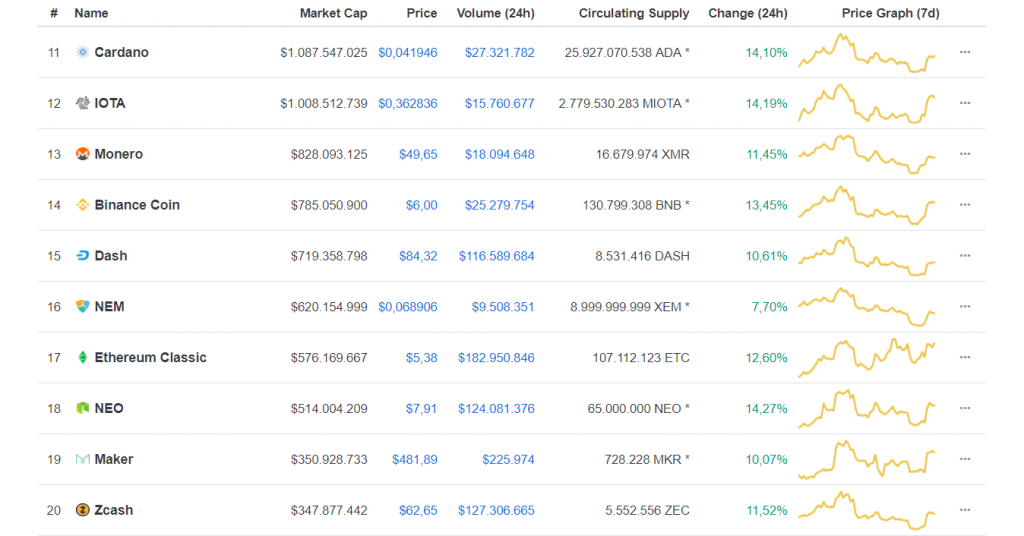Sort by Volume (24h) column header

tap(496, 13)
